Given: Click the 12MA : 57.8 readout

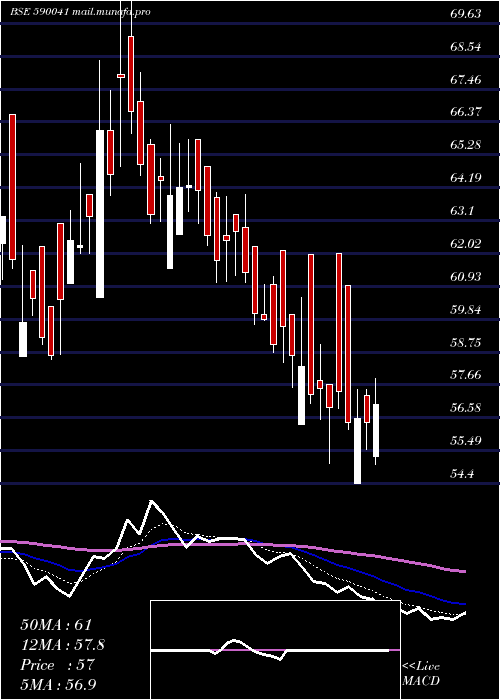Looking at the screenshot, I should 63,645.
